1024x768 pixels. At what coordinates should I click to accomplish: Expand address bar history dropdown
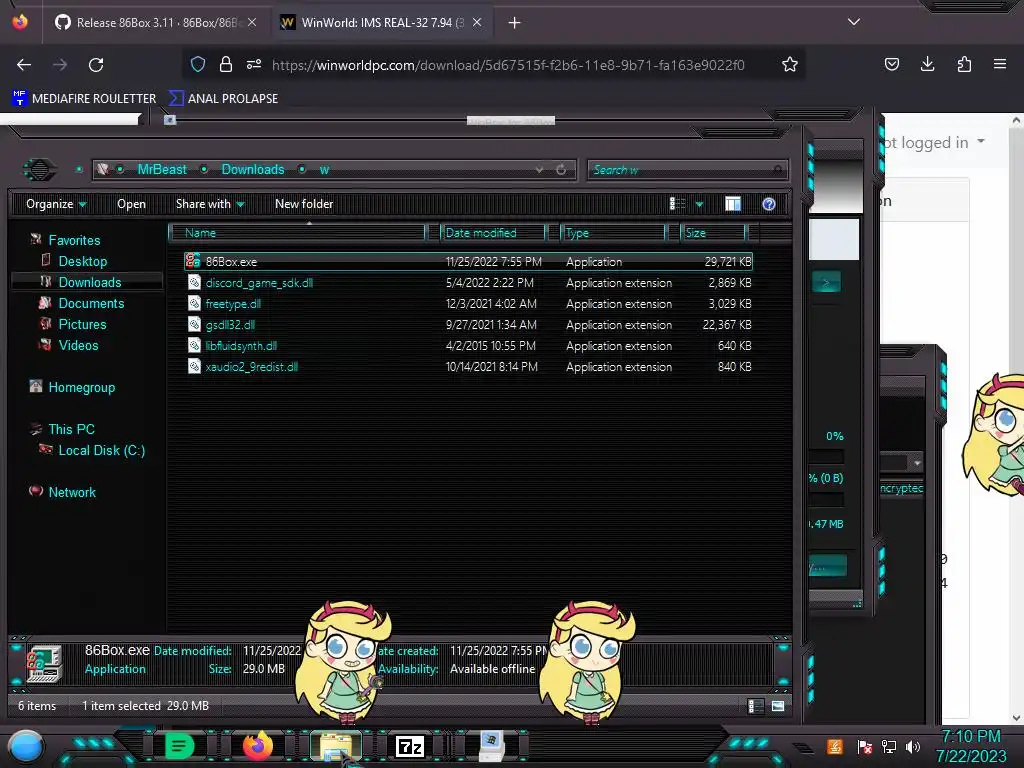coord(539,170)
